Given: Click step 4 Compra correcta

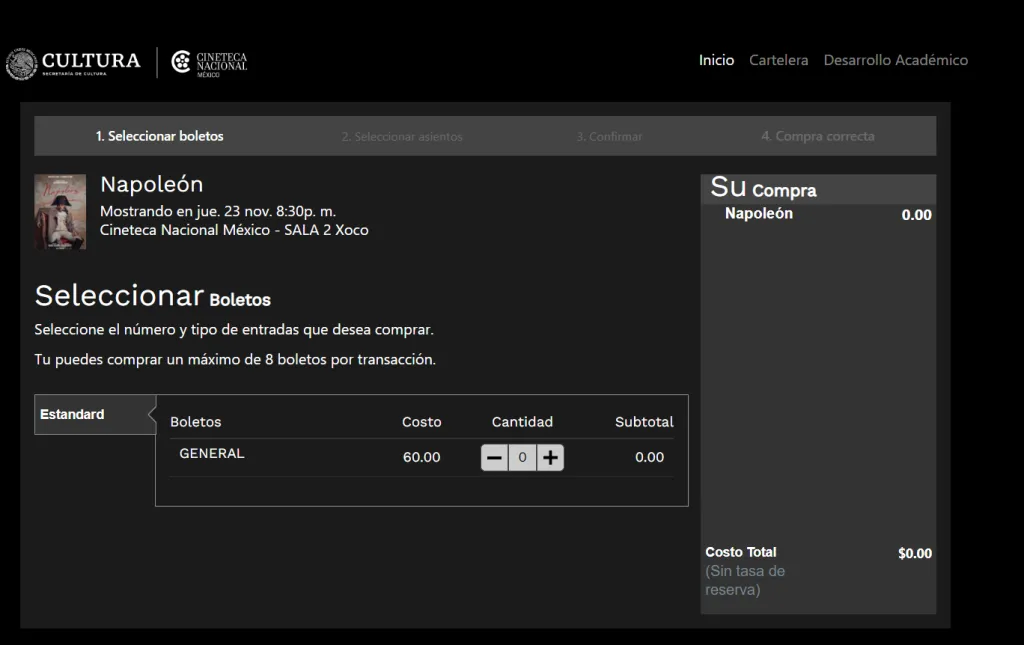Looking at the screenshot, I should (x=817, y=136).
